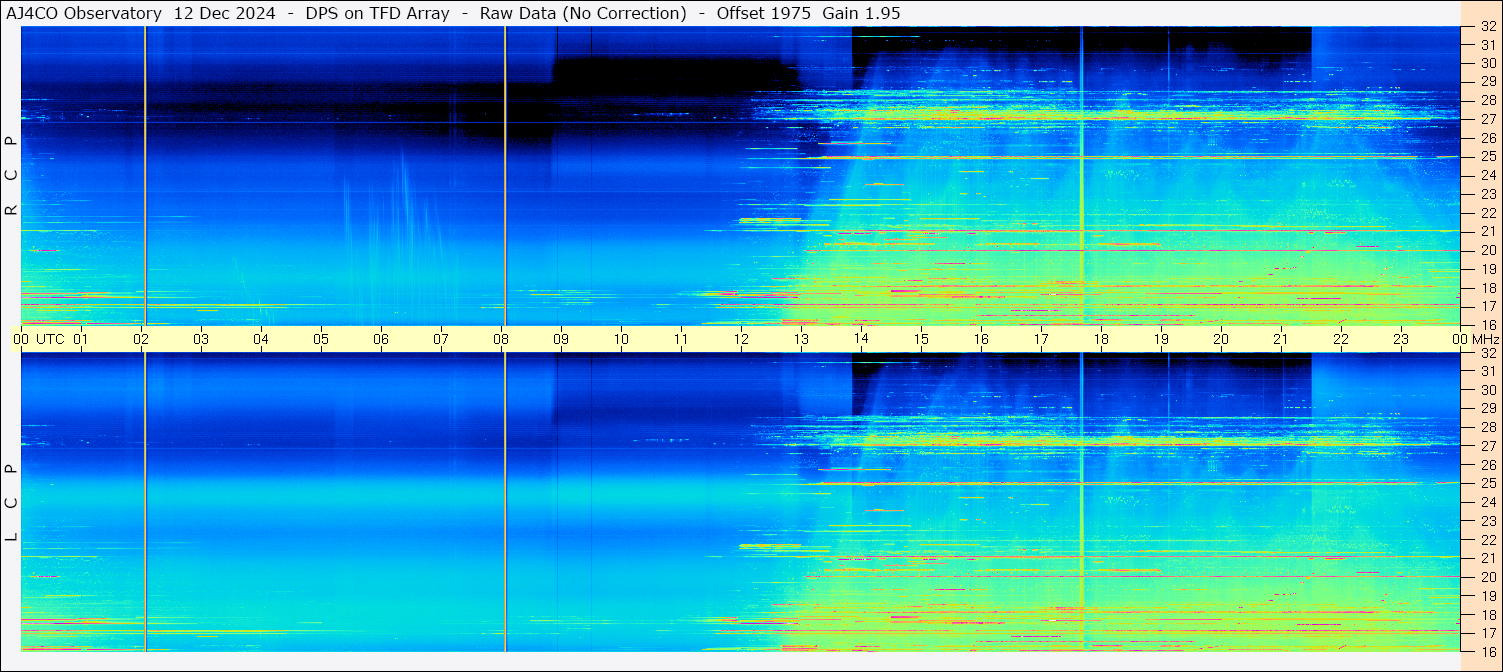Click the 23 hour mark on the time axis

(x=1401, y=339)
